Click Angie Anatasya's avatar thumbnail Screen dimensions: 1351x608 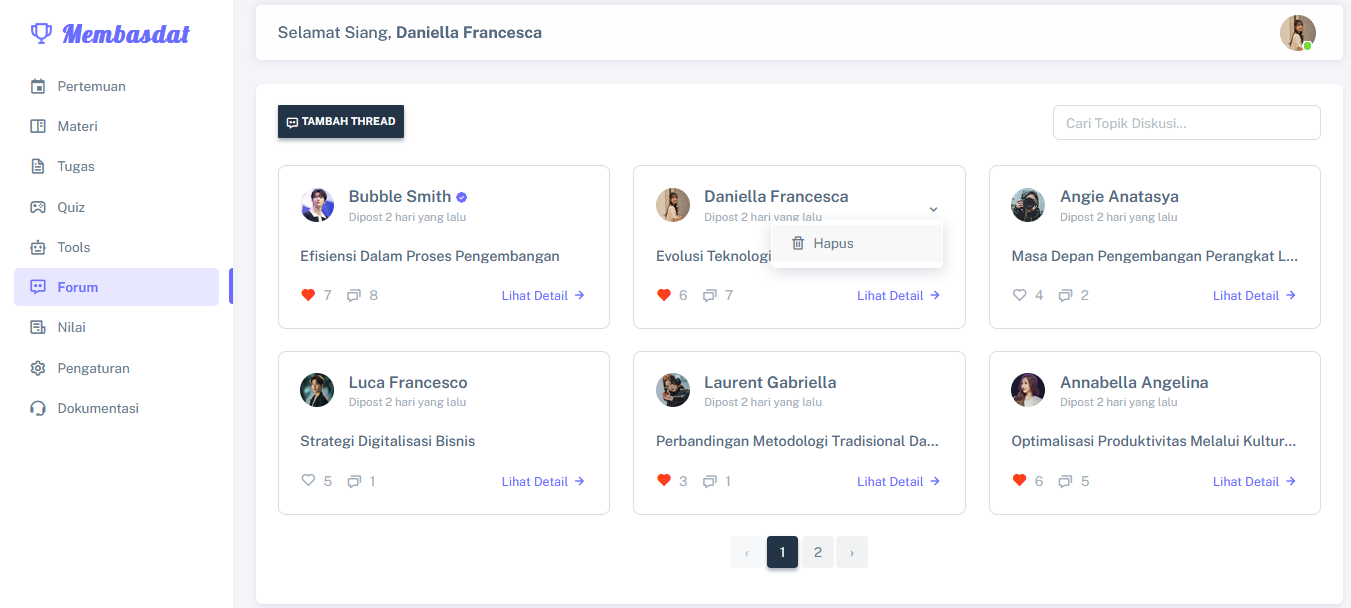[1028, 205]
